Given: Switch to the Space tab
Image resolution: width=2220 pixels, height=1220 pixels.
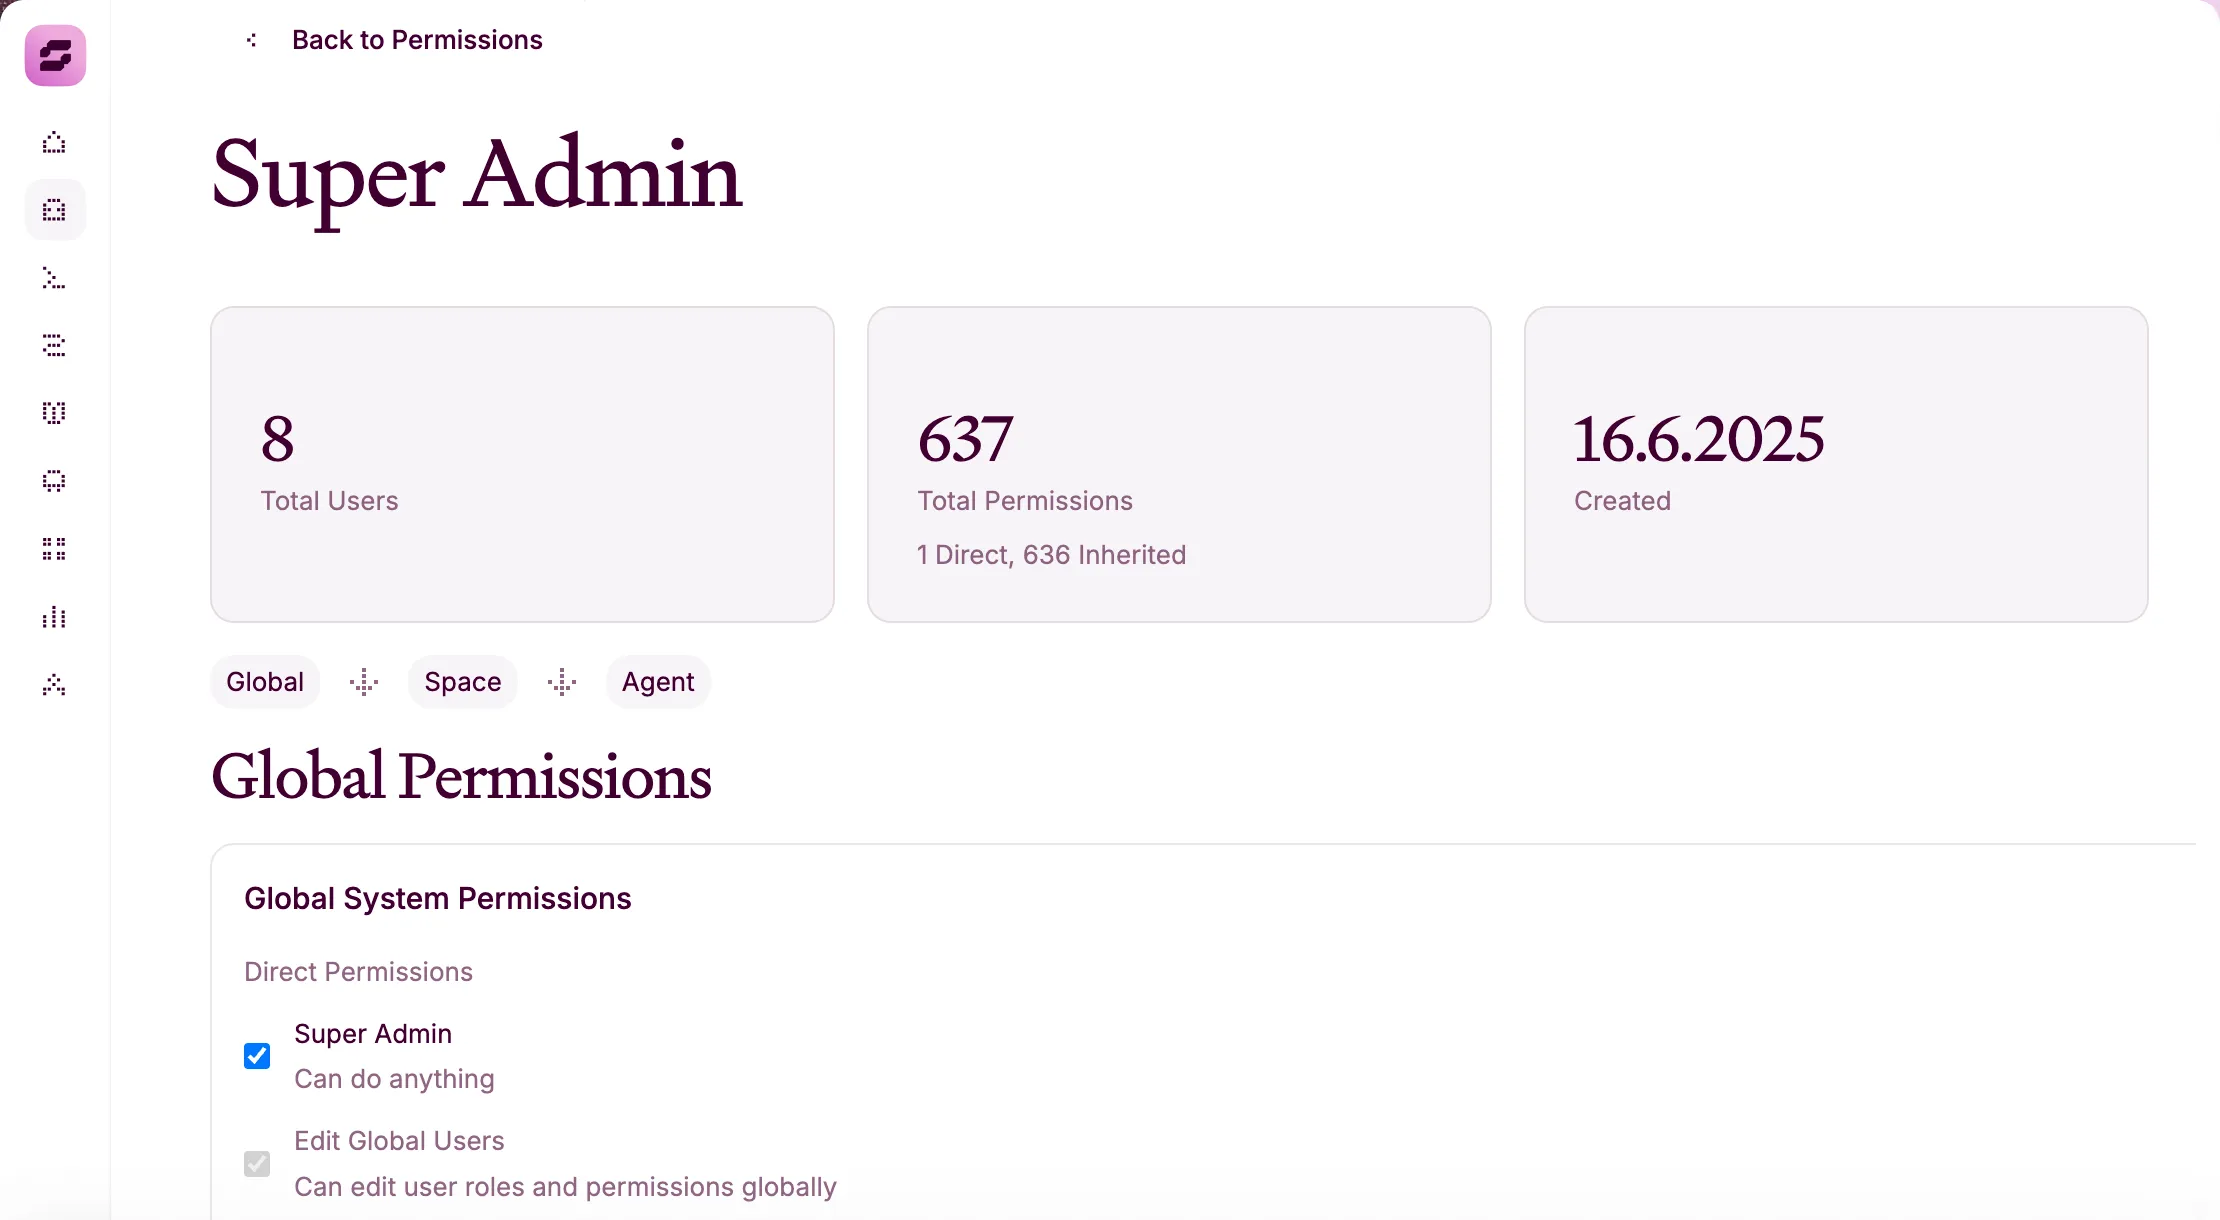Looking at the screenshot, I should (462, 682).
